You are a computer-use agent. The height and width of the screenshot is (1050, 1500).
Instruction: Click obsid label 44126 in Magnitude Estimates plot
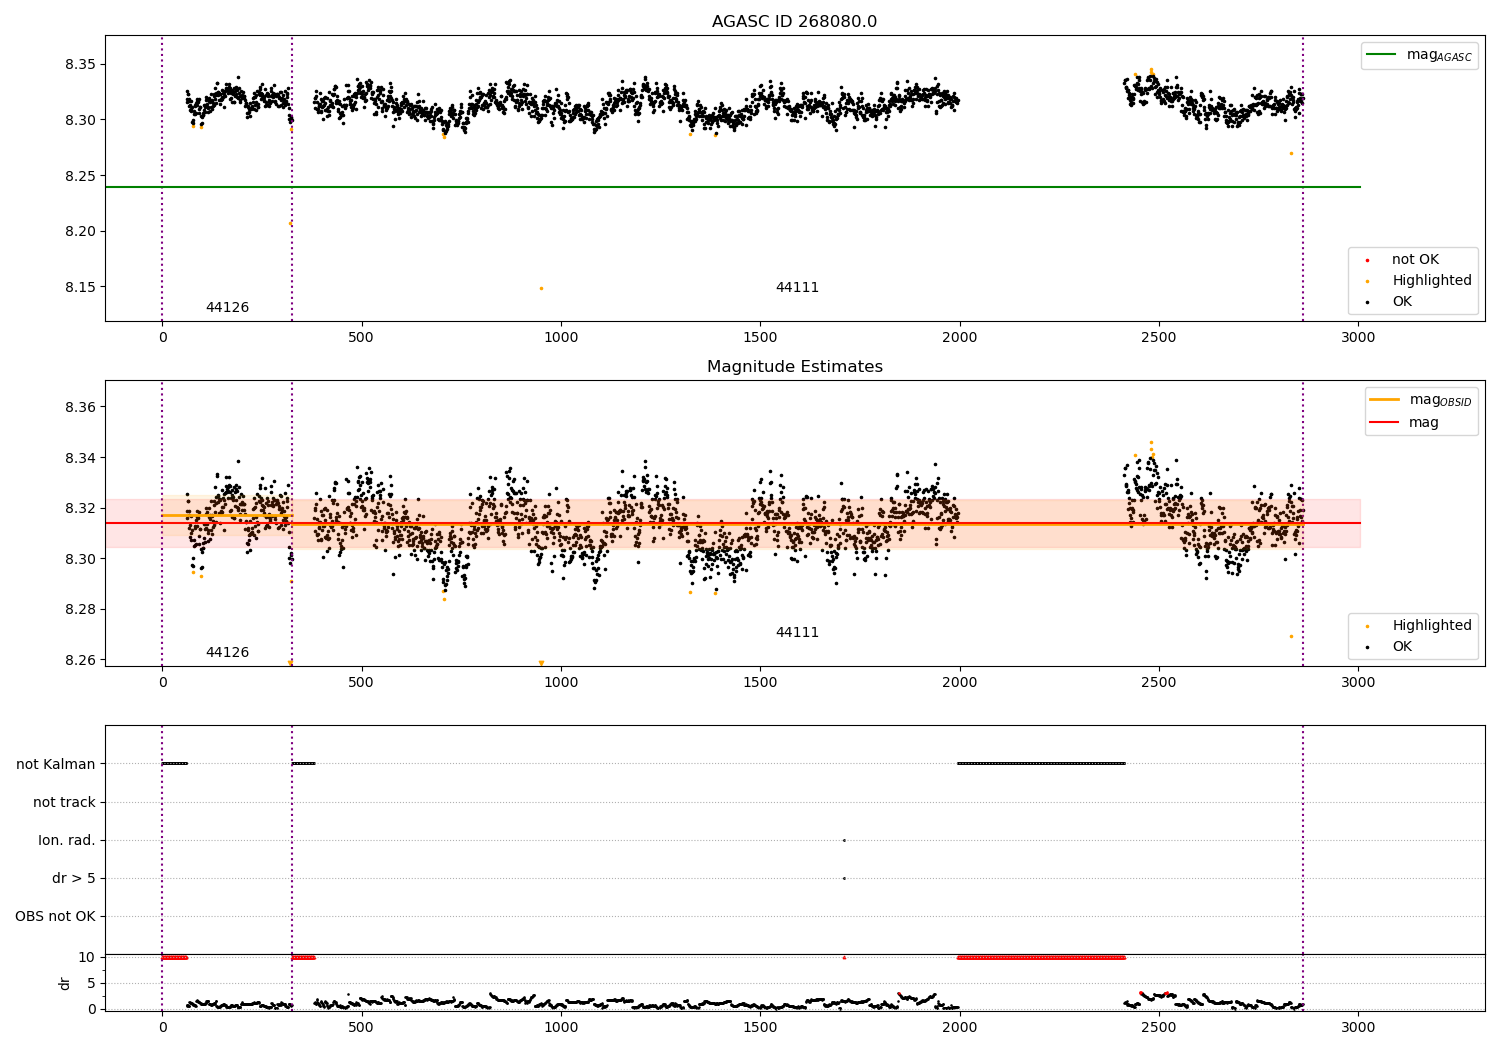coord(227,653)
